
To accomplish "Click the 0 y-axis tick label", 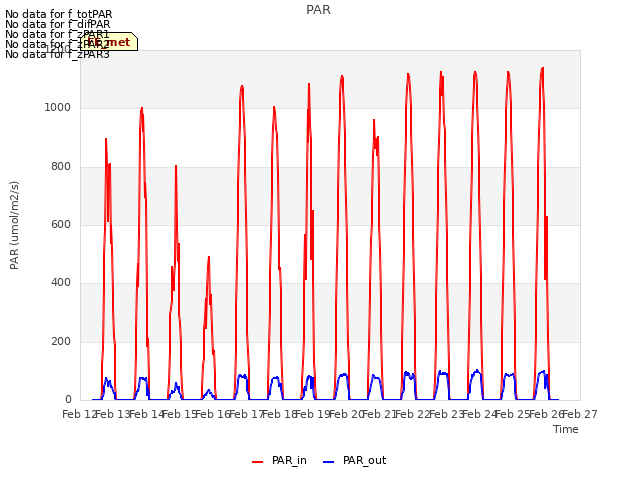I will pos(68,400).
